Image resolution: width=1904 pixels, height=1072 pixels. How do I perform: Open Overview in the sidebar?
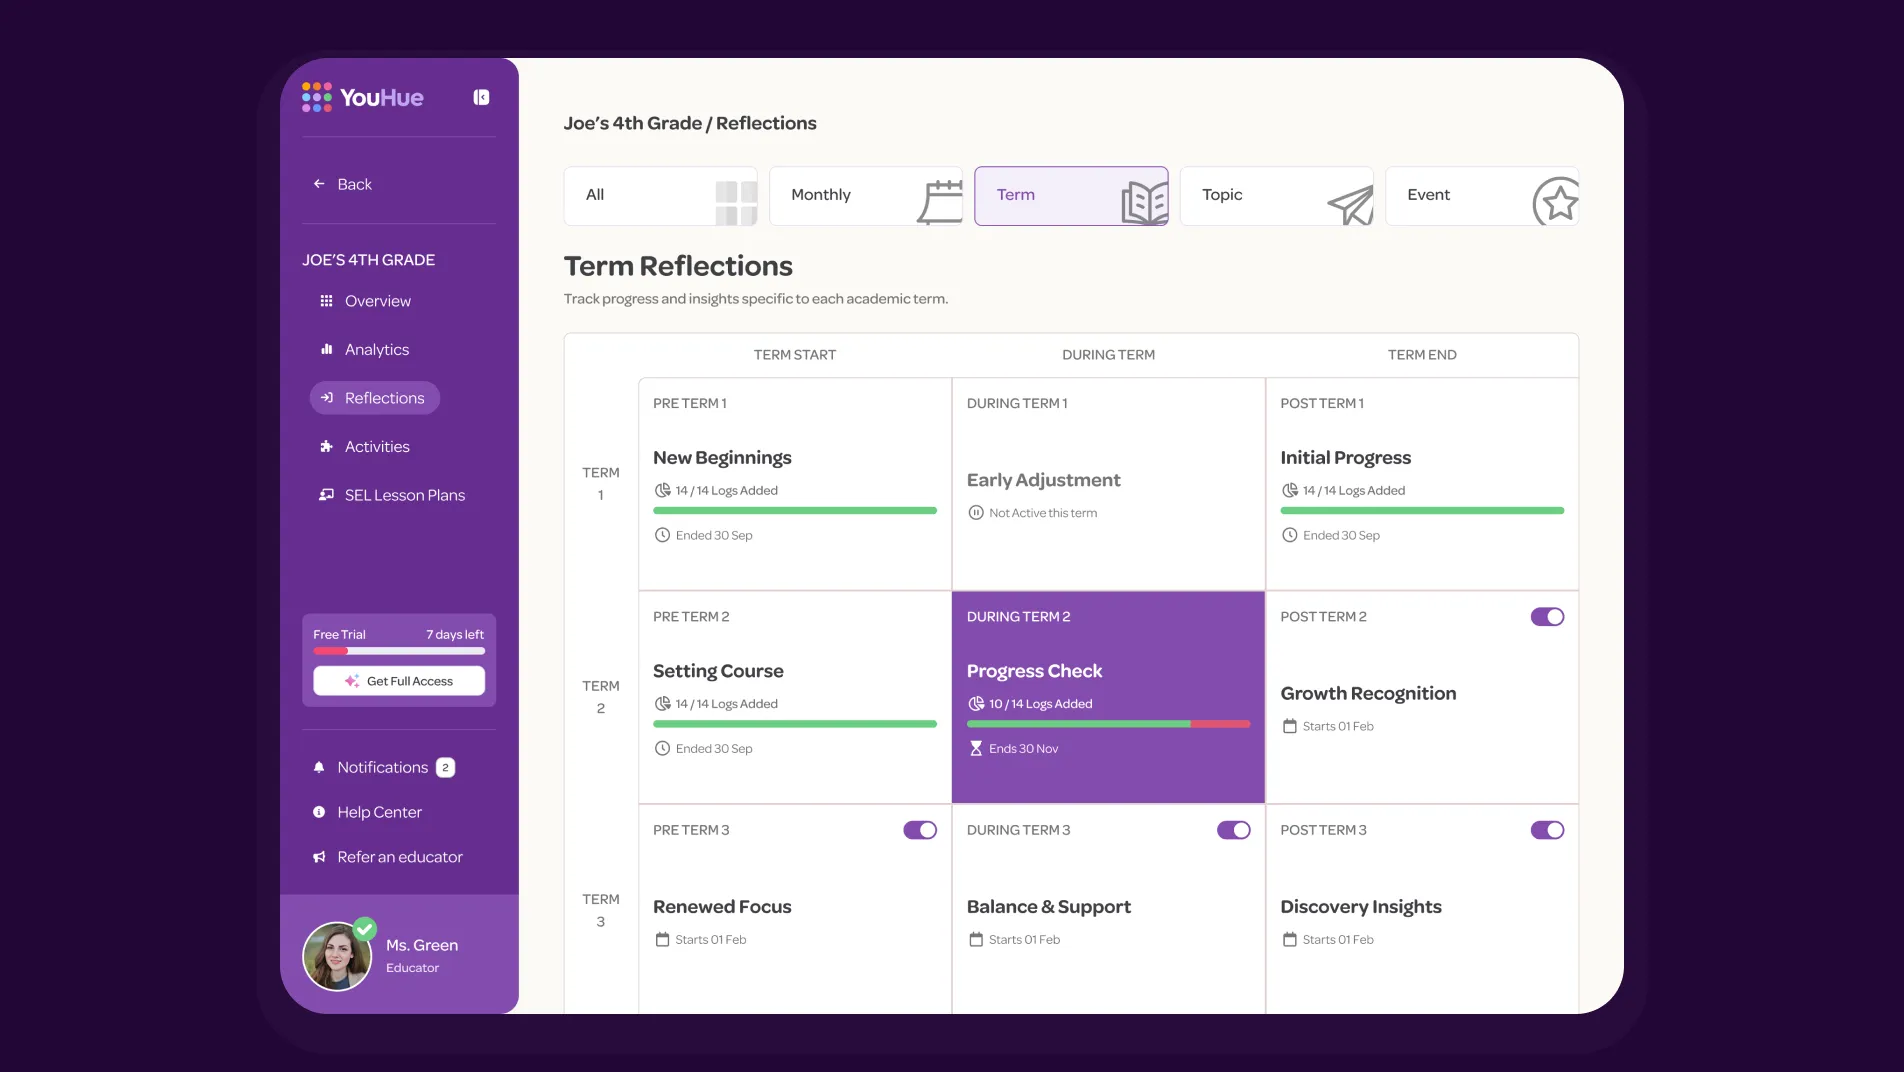(x=365, y=301)
